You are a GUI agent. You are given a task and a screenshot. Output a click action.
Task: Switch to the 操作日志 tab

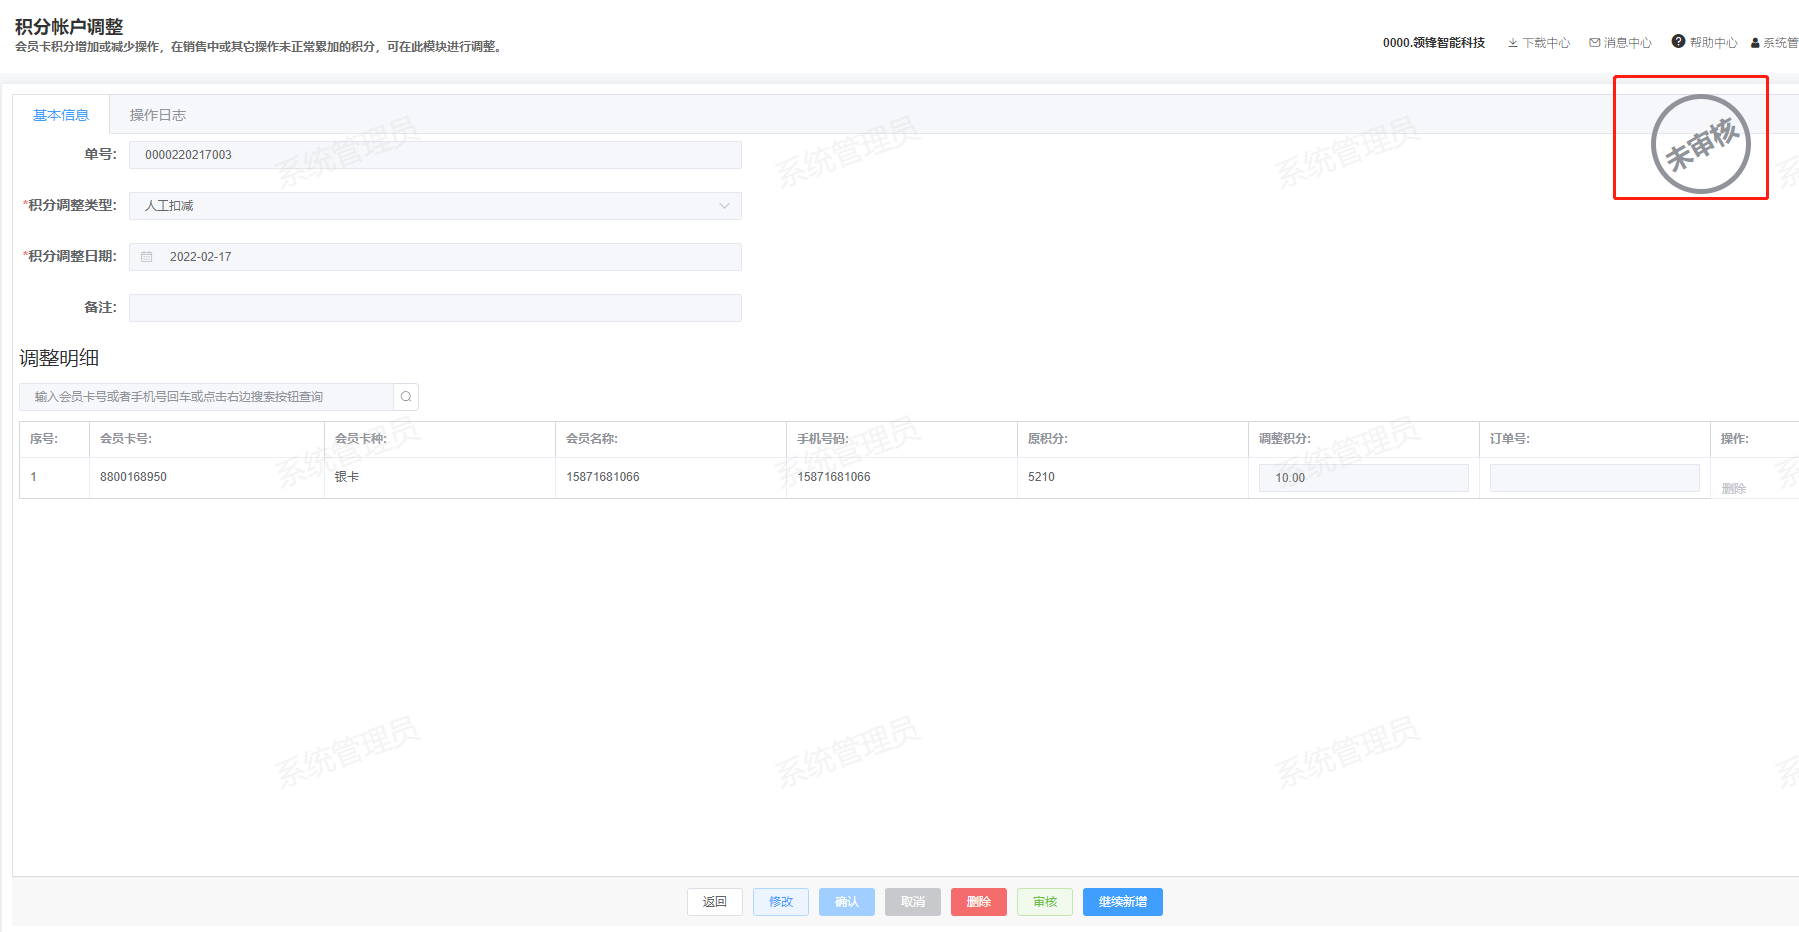click(x=158, y=115)
